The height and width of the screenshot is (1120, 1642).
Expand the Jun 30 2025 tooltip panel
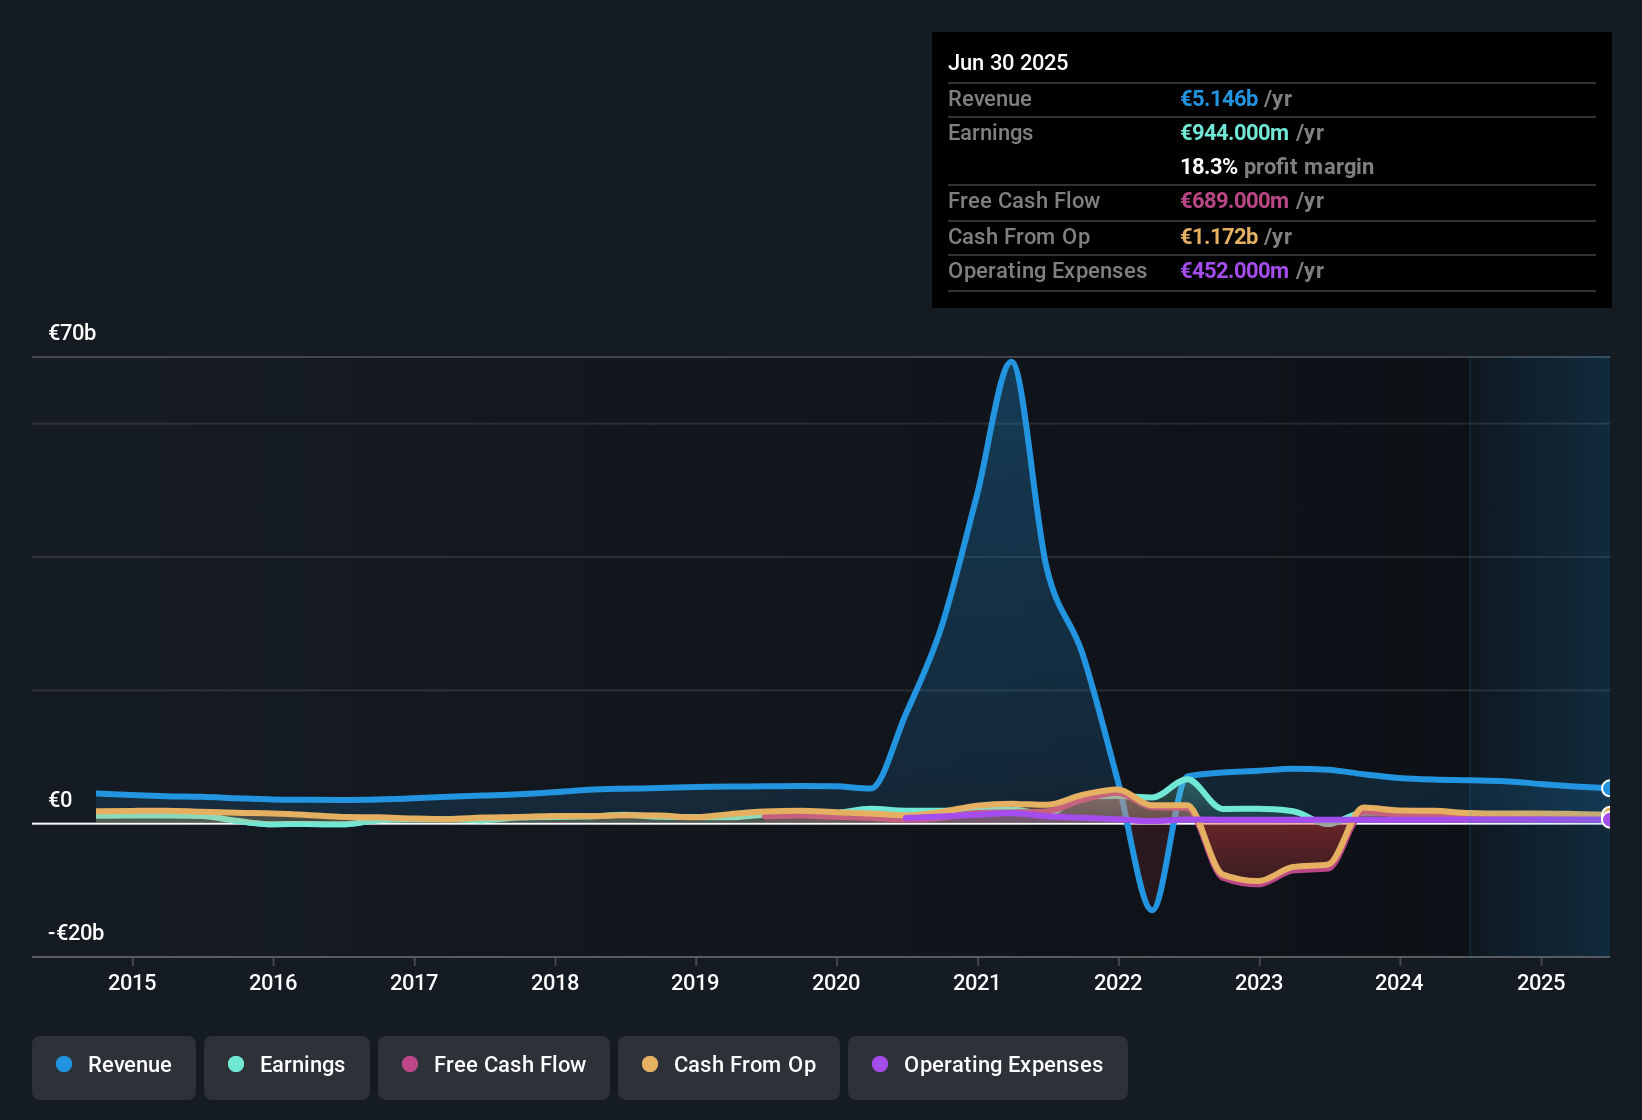[x=1270, y=170]
